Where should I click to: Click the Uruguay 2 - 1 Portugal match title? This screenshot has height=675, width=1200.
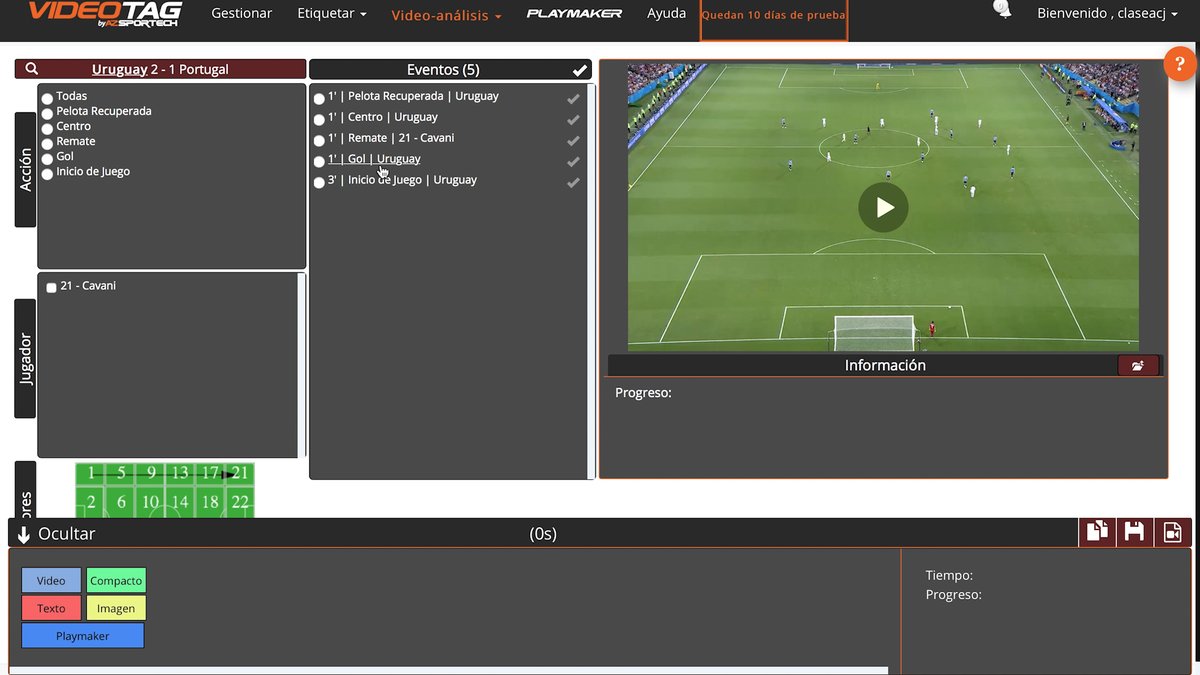(160, 69)
